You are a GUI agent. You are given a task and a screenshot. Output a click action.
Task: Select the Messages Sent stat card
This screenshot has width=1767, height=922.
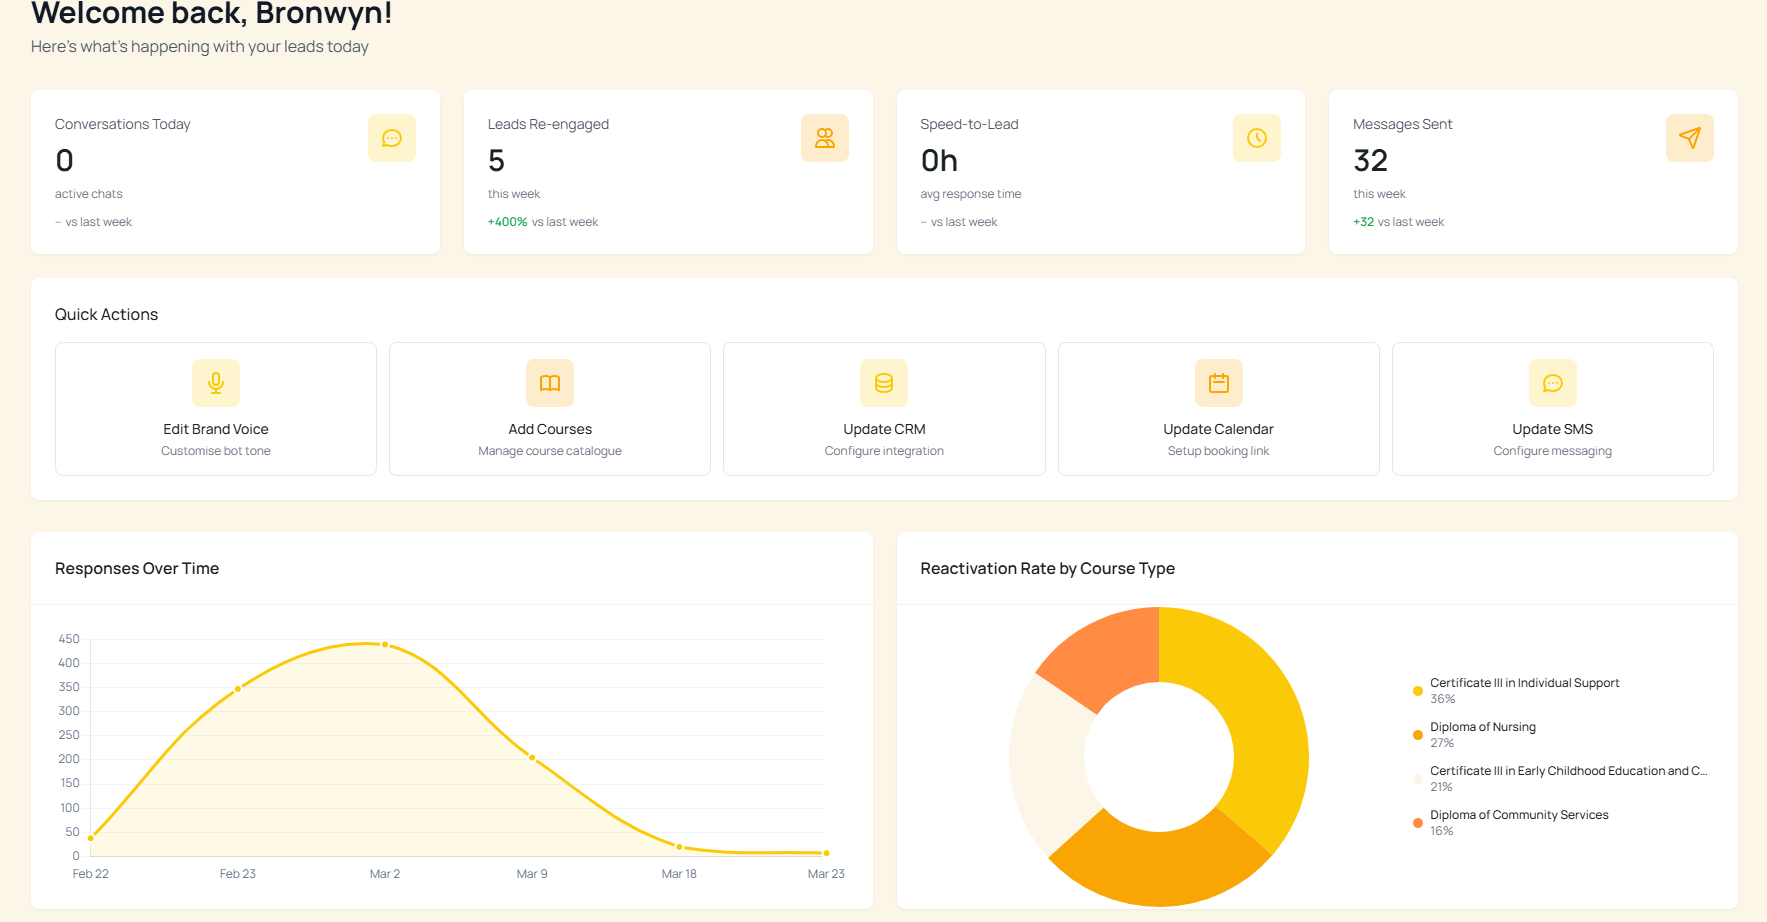(1533, 172)
